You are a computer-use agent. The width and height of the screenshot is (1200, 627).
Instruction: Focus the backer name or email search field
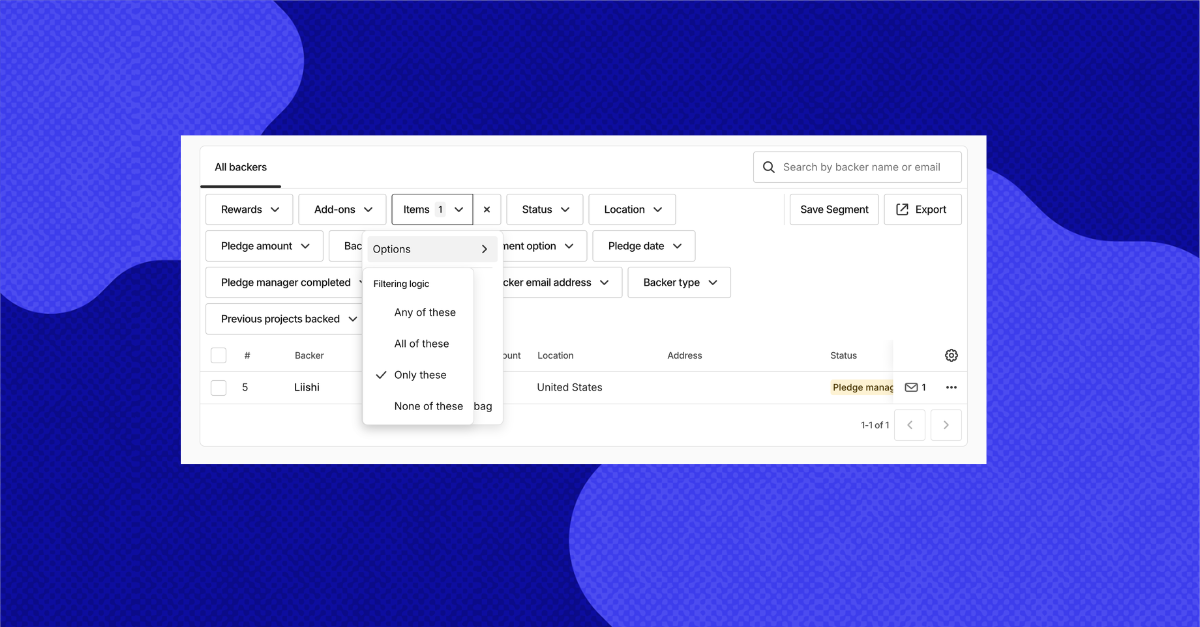point(857,167)
